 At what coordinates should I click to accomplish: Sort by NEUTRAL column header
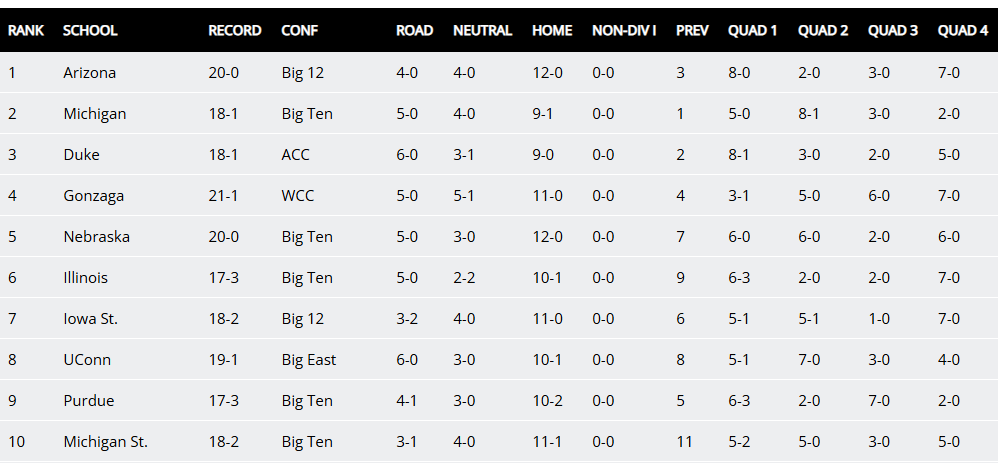[x=483, y=31]
